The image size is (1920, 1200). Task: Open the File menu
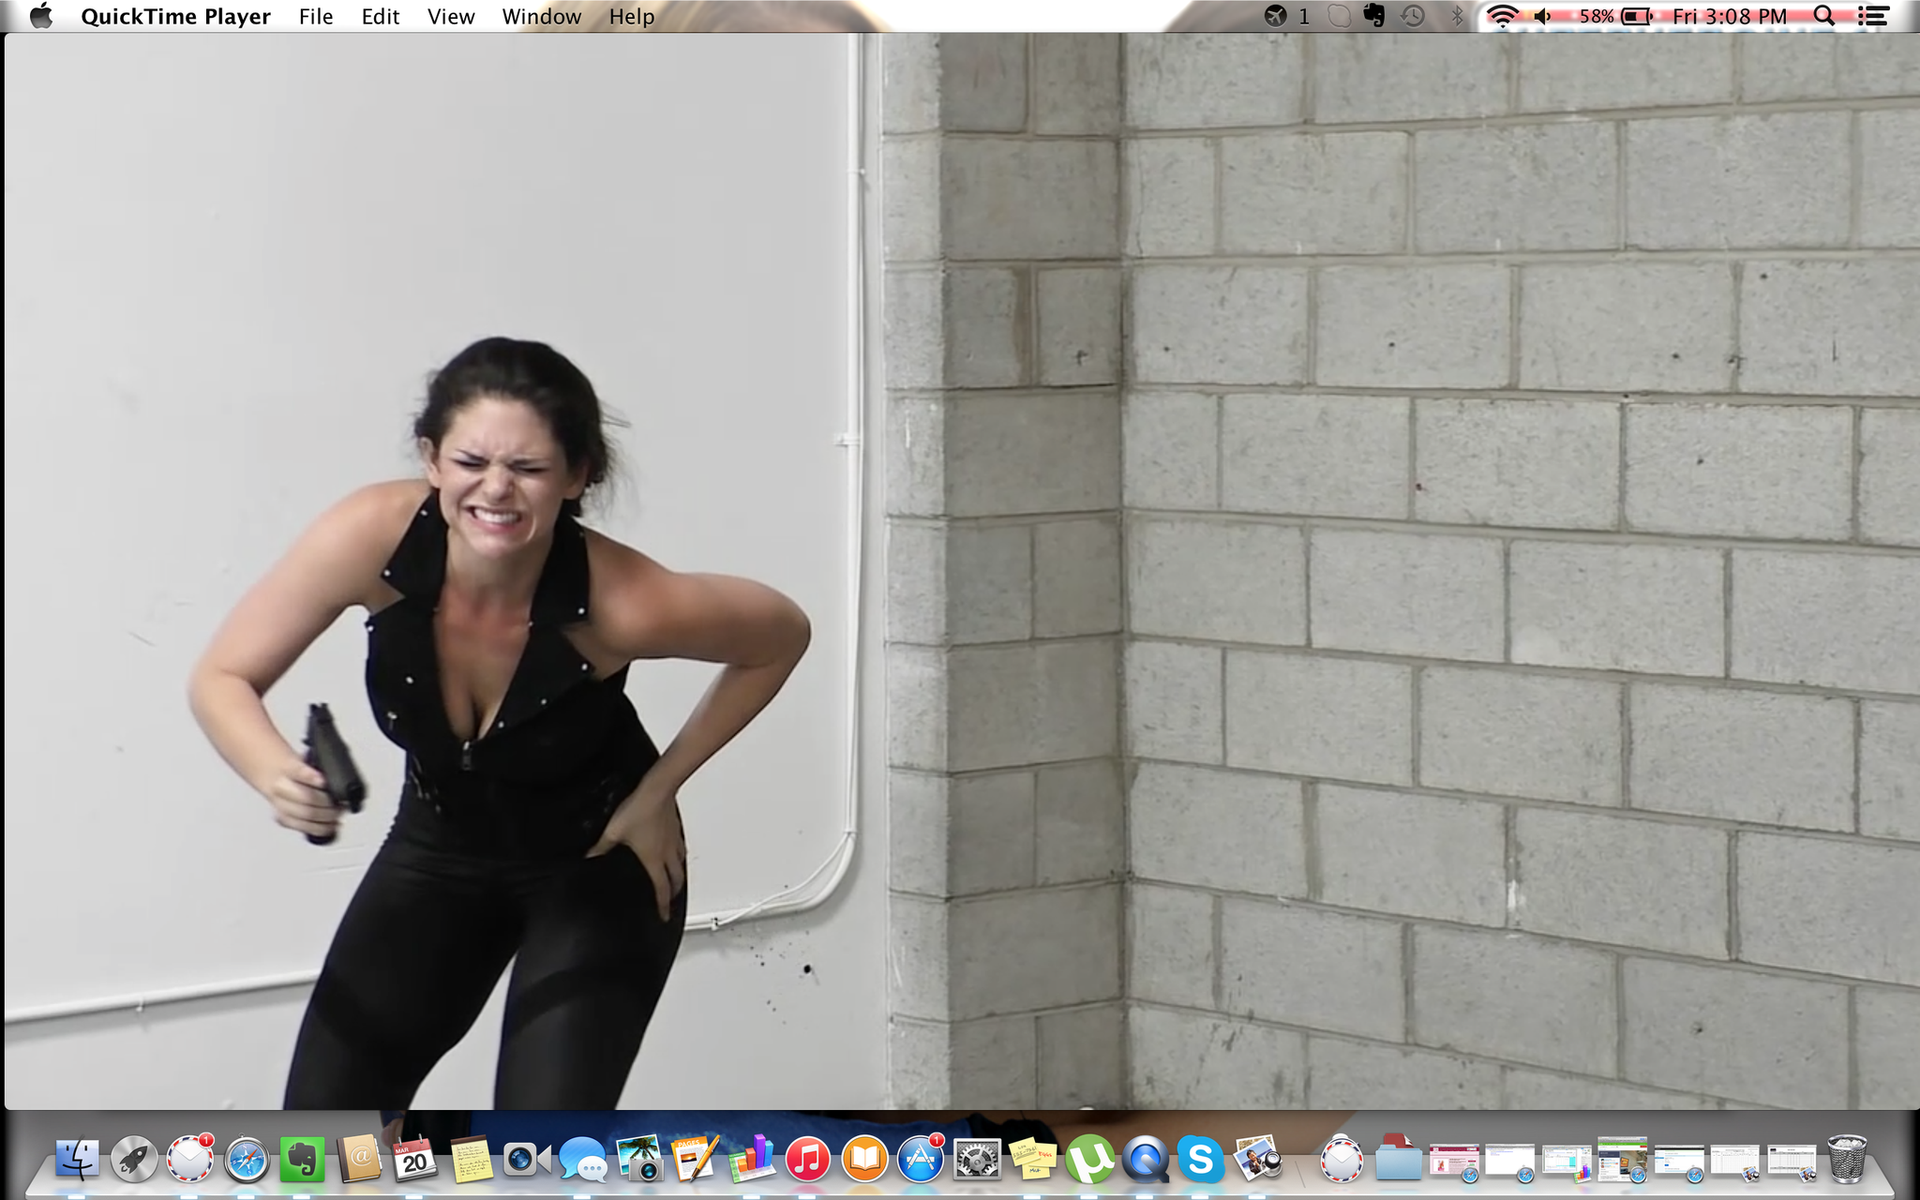pos(315,16)
